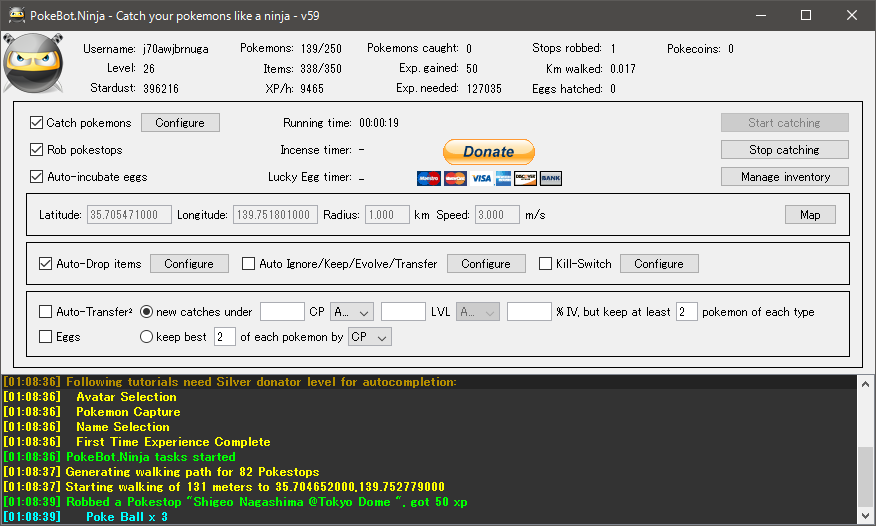Click the American Express card icon
Image resolution: width=876 pixels, height=526 pixels.
[x=503, y=178]
